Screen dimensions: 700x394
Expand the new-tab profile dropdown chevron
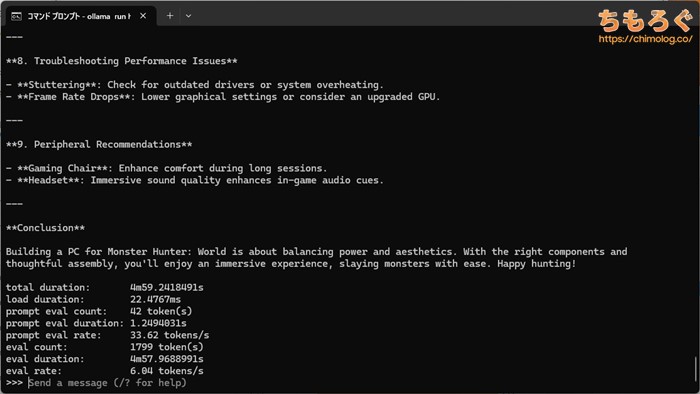tap(188, 16)
